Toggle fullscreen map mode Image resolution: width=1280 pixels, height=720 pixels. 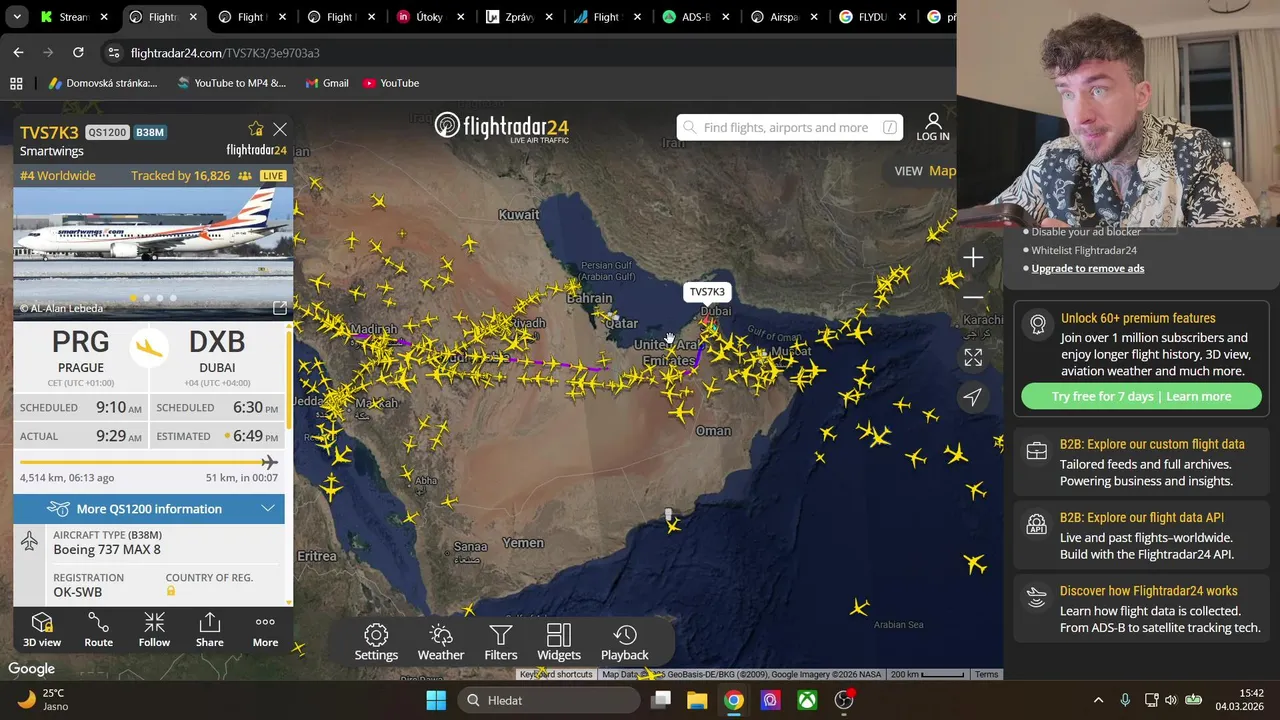pyautogui.click(x=973, y=357)
